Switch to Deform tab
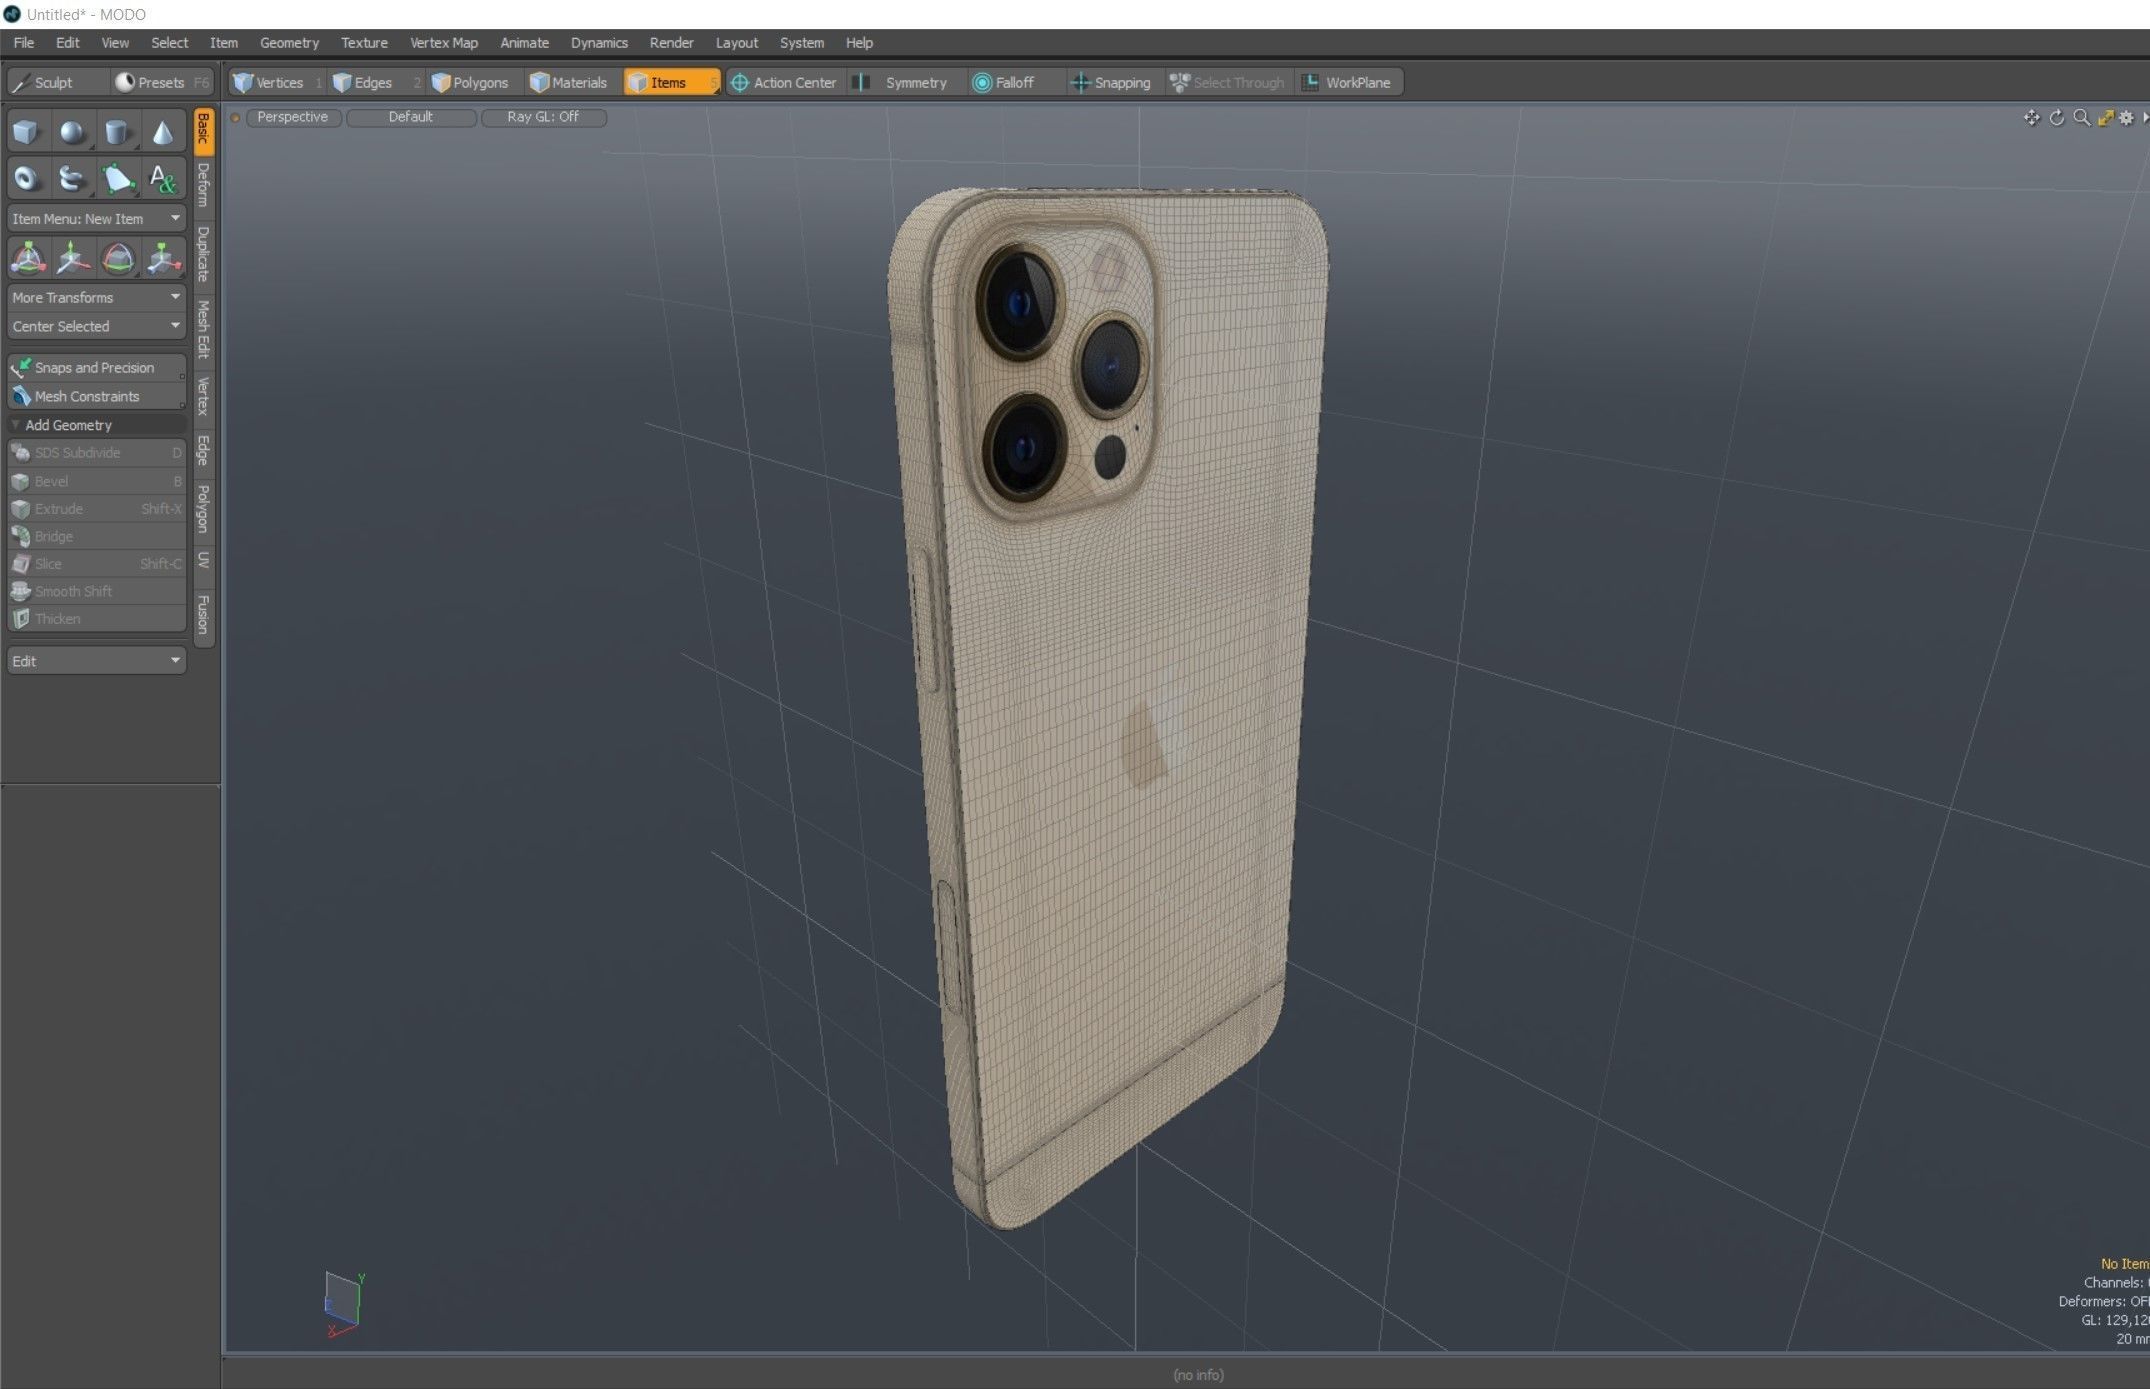The image size is (2150, 1389). [x=204, y=185]
